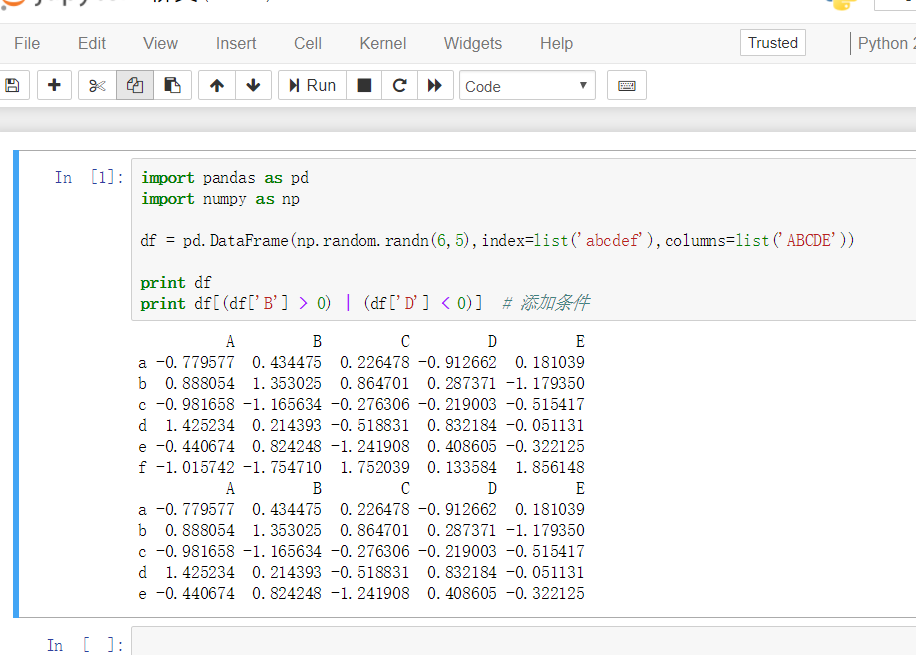This screenshot has height=655, width=916.
Task: Click the Trusted notebook button
Action: tap(773, 43)
